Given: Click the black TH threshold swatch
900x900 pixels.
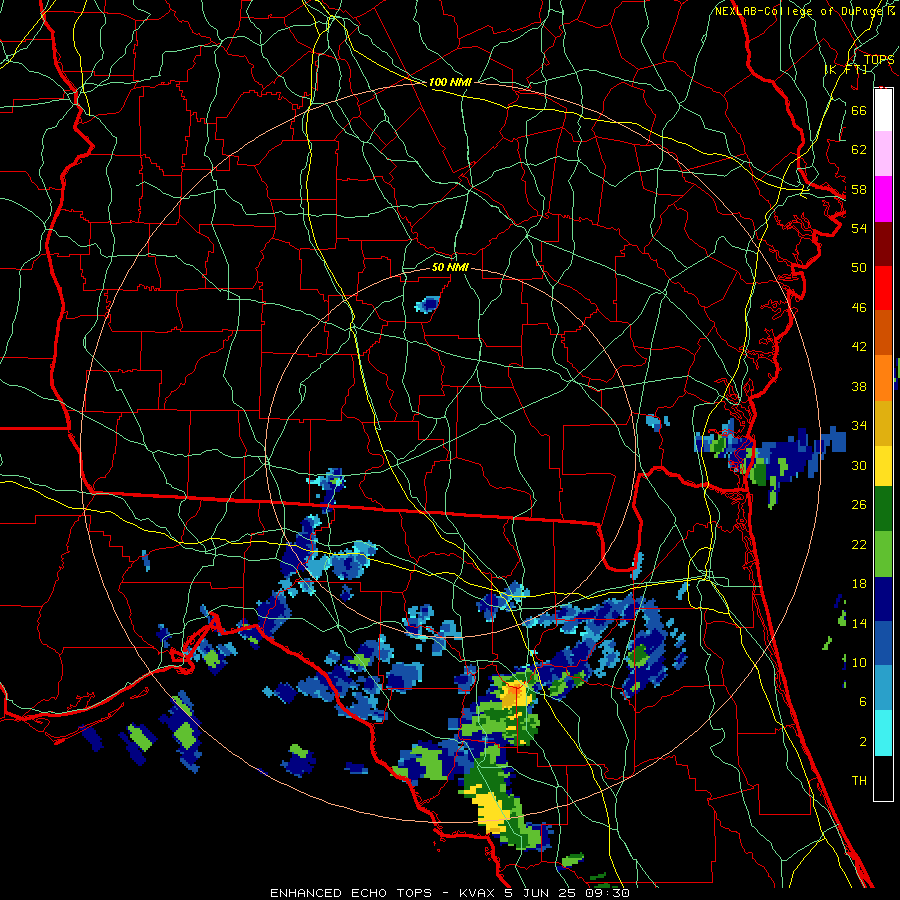Looking at the screenshot, I should point(883,778).
